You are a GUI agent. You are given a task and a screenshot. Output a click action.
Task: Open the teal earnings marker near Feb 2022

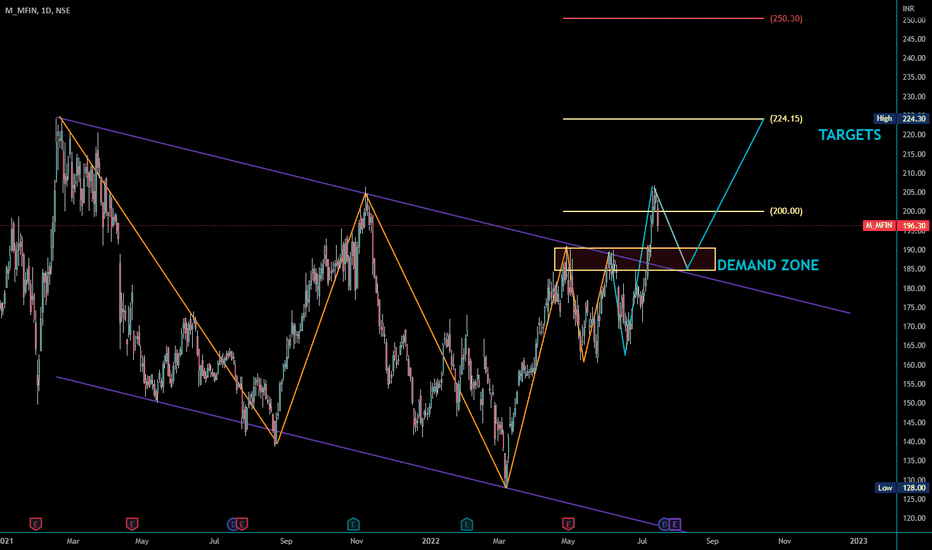[x=467, y=524]
